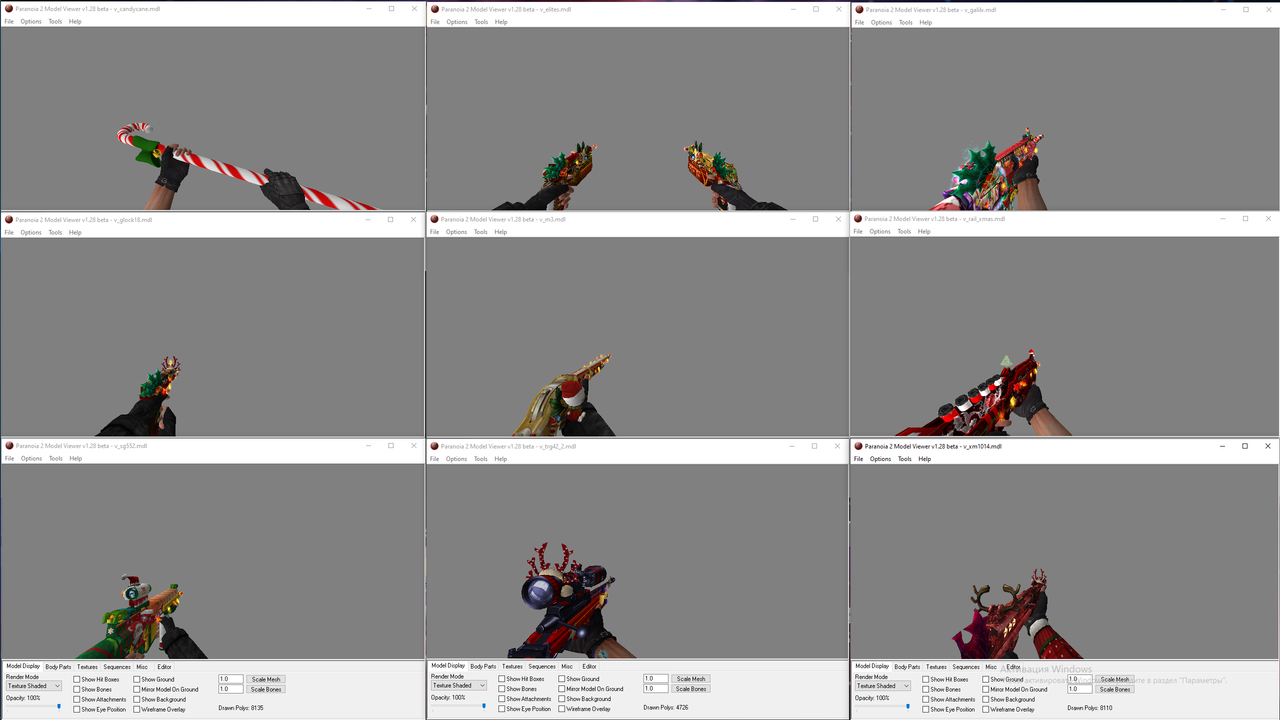Screen dimensions: 1280x720
Task: Enable Show Eye Position in the v_trg42_2 window
Action: tap(502, 709)
